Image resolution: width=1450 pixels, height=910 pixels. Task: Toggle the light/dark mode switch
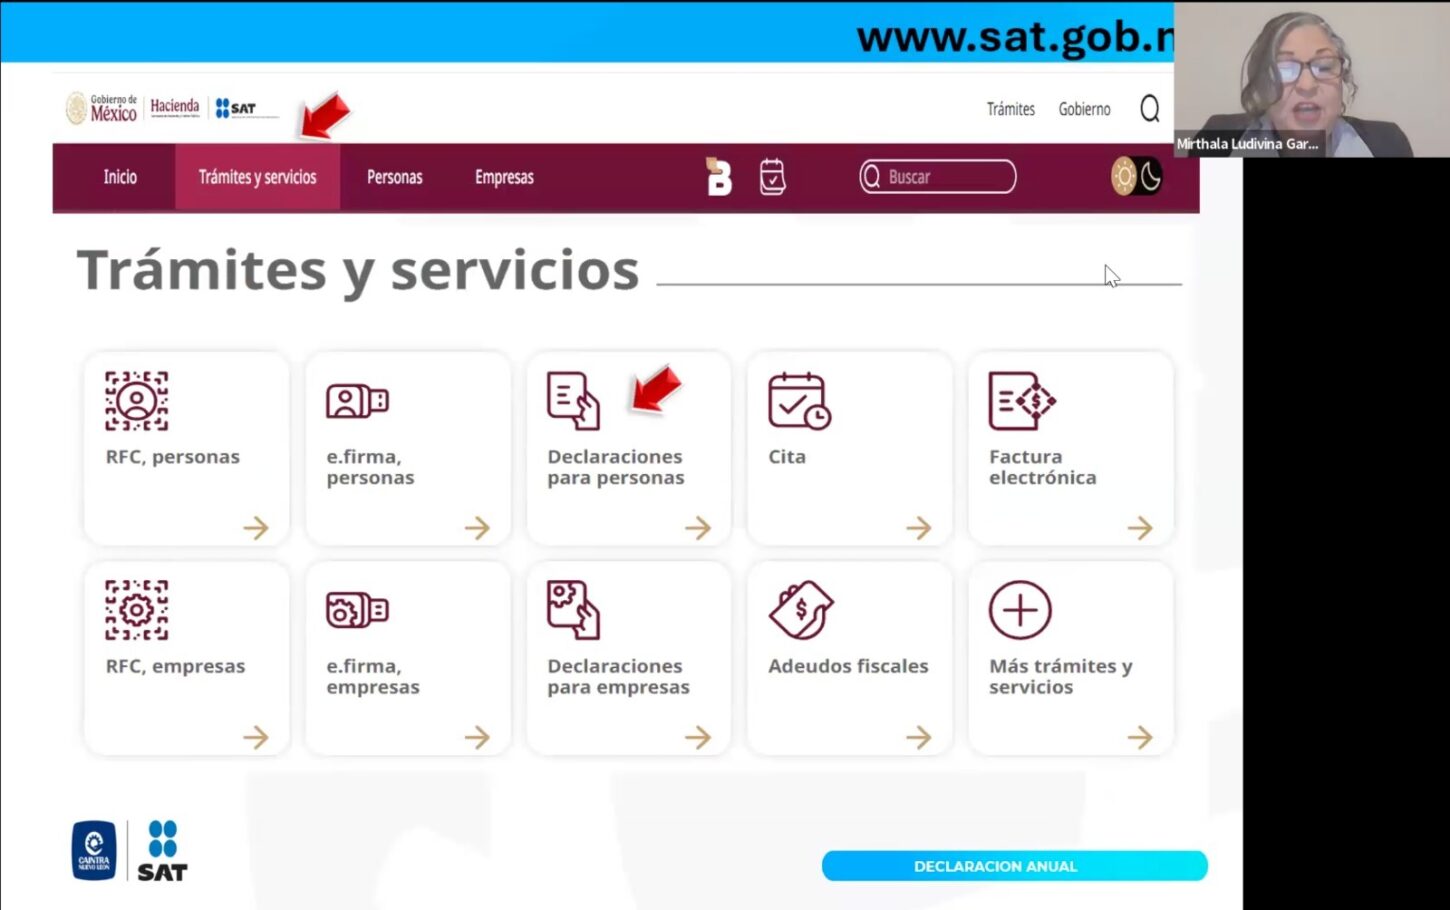(x=1137, y=177)
